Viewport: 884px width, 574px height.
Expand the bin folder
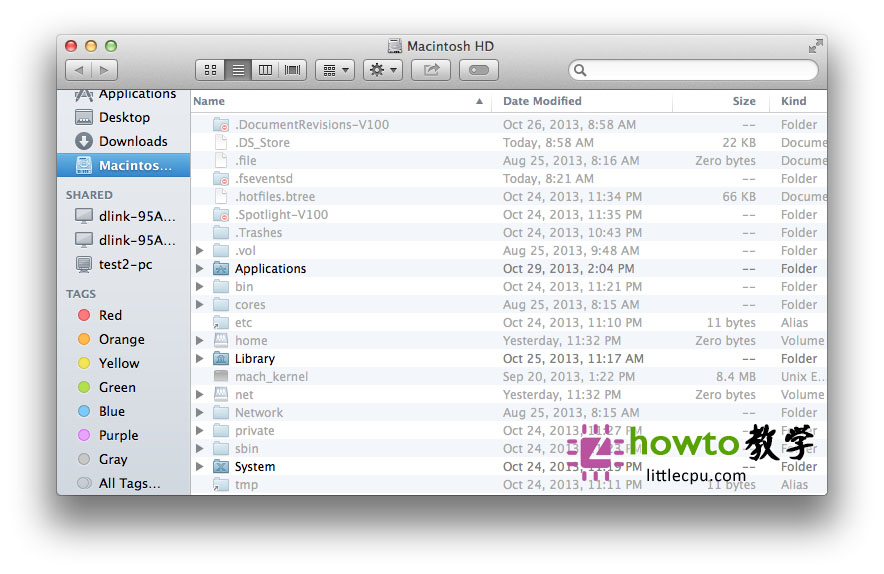click(x=200, y=286)
